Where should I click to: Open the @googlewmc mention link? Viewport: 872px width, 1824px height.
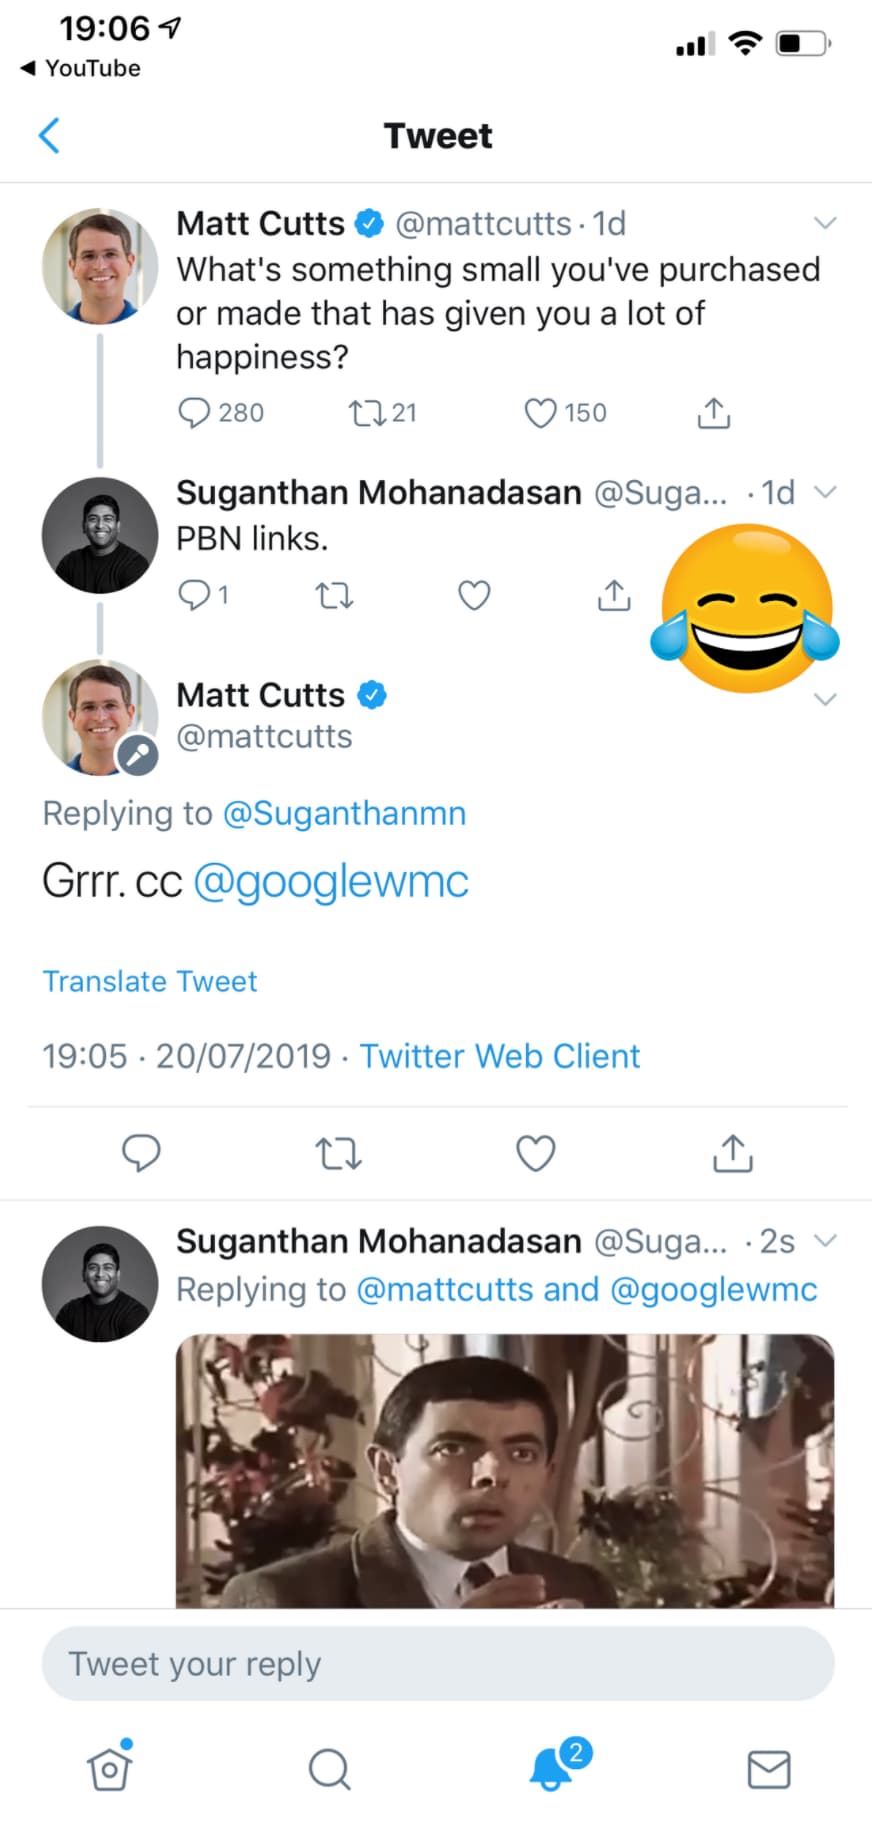pos(330,882)
